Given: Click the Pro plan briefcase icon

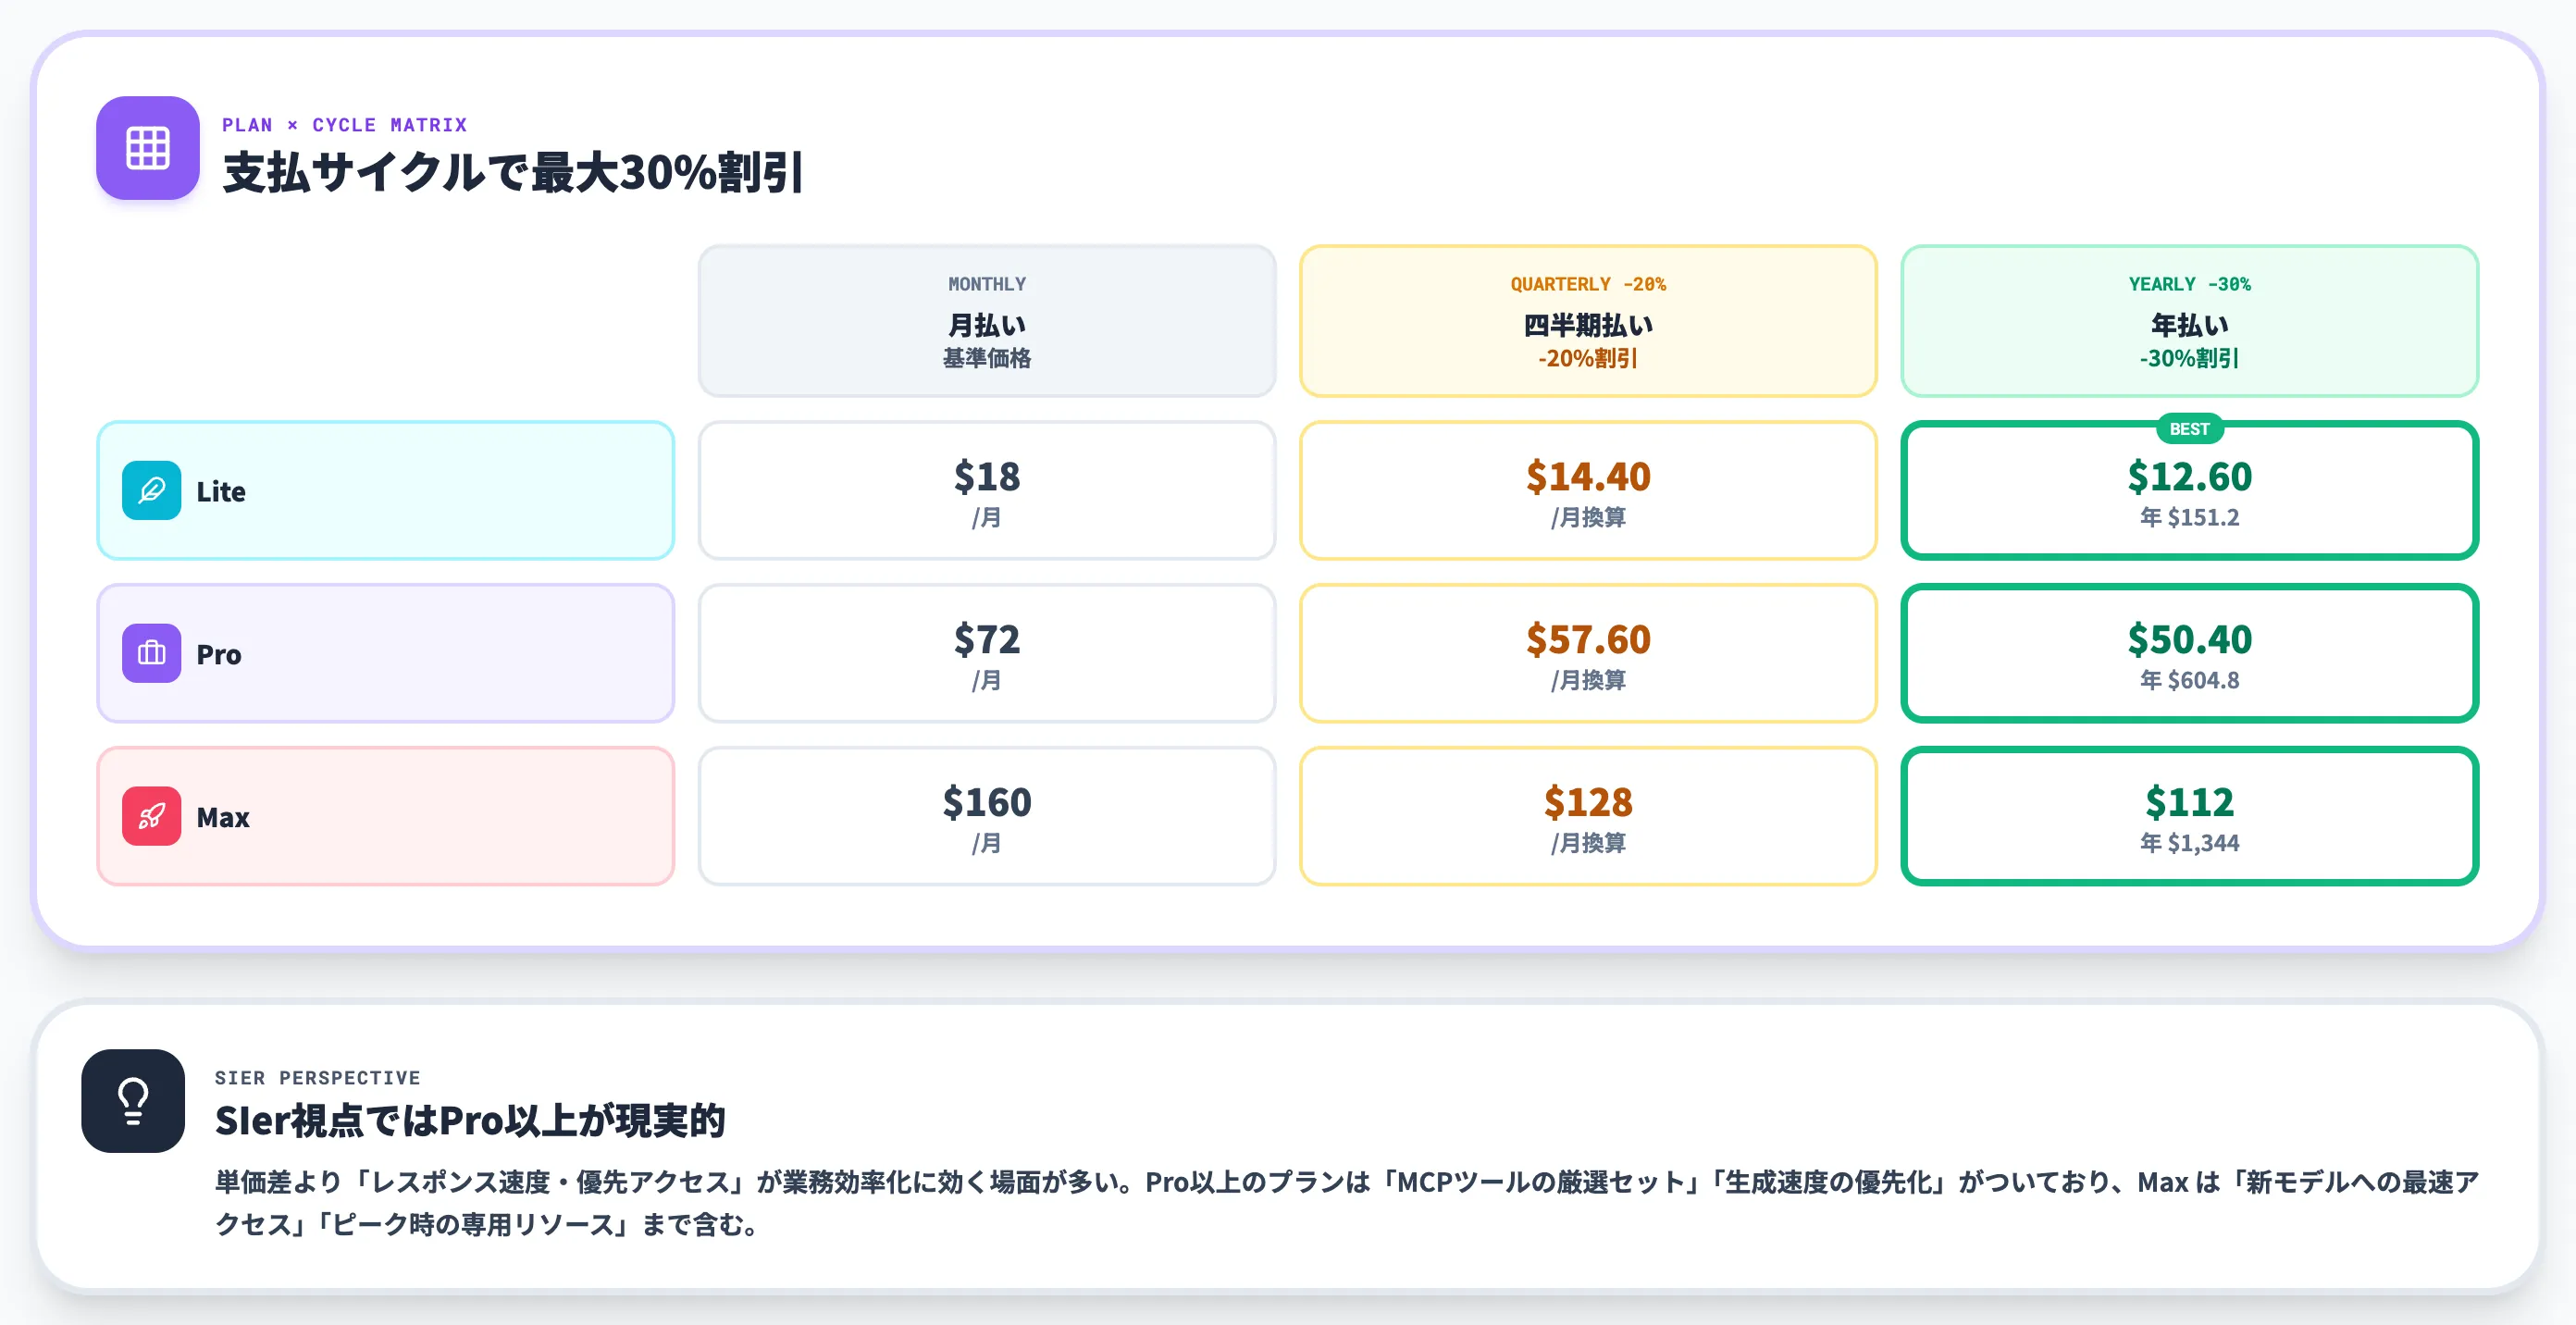Looking at the screenshot, I should click(152, 653).
